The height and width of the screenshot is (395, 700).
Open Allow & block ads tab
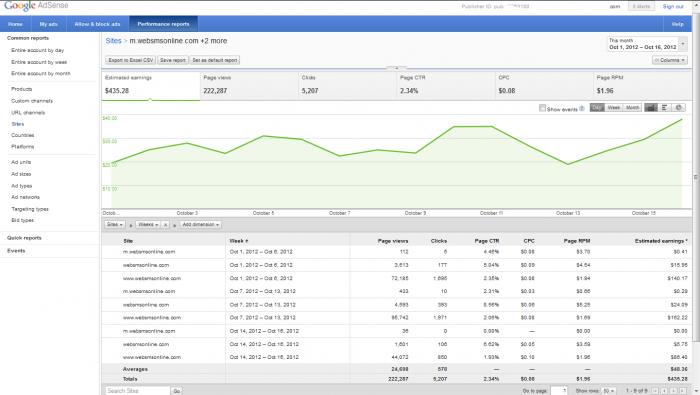click(x=97, y=24)
